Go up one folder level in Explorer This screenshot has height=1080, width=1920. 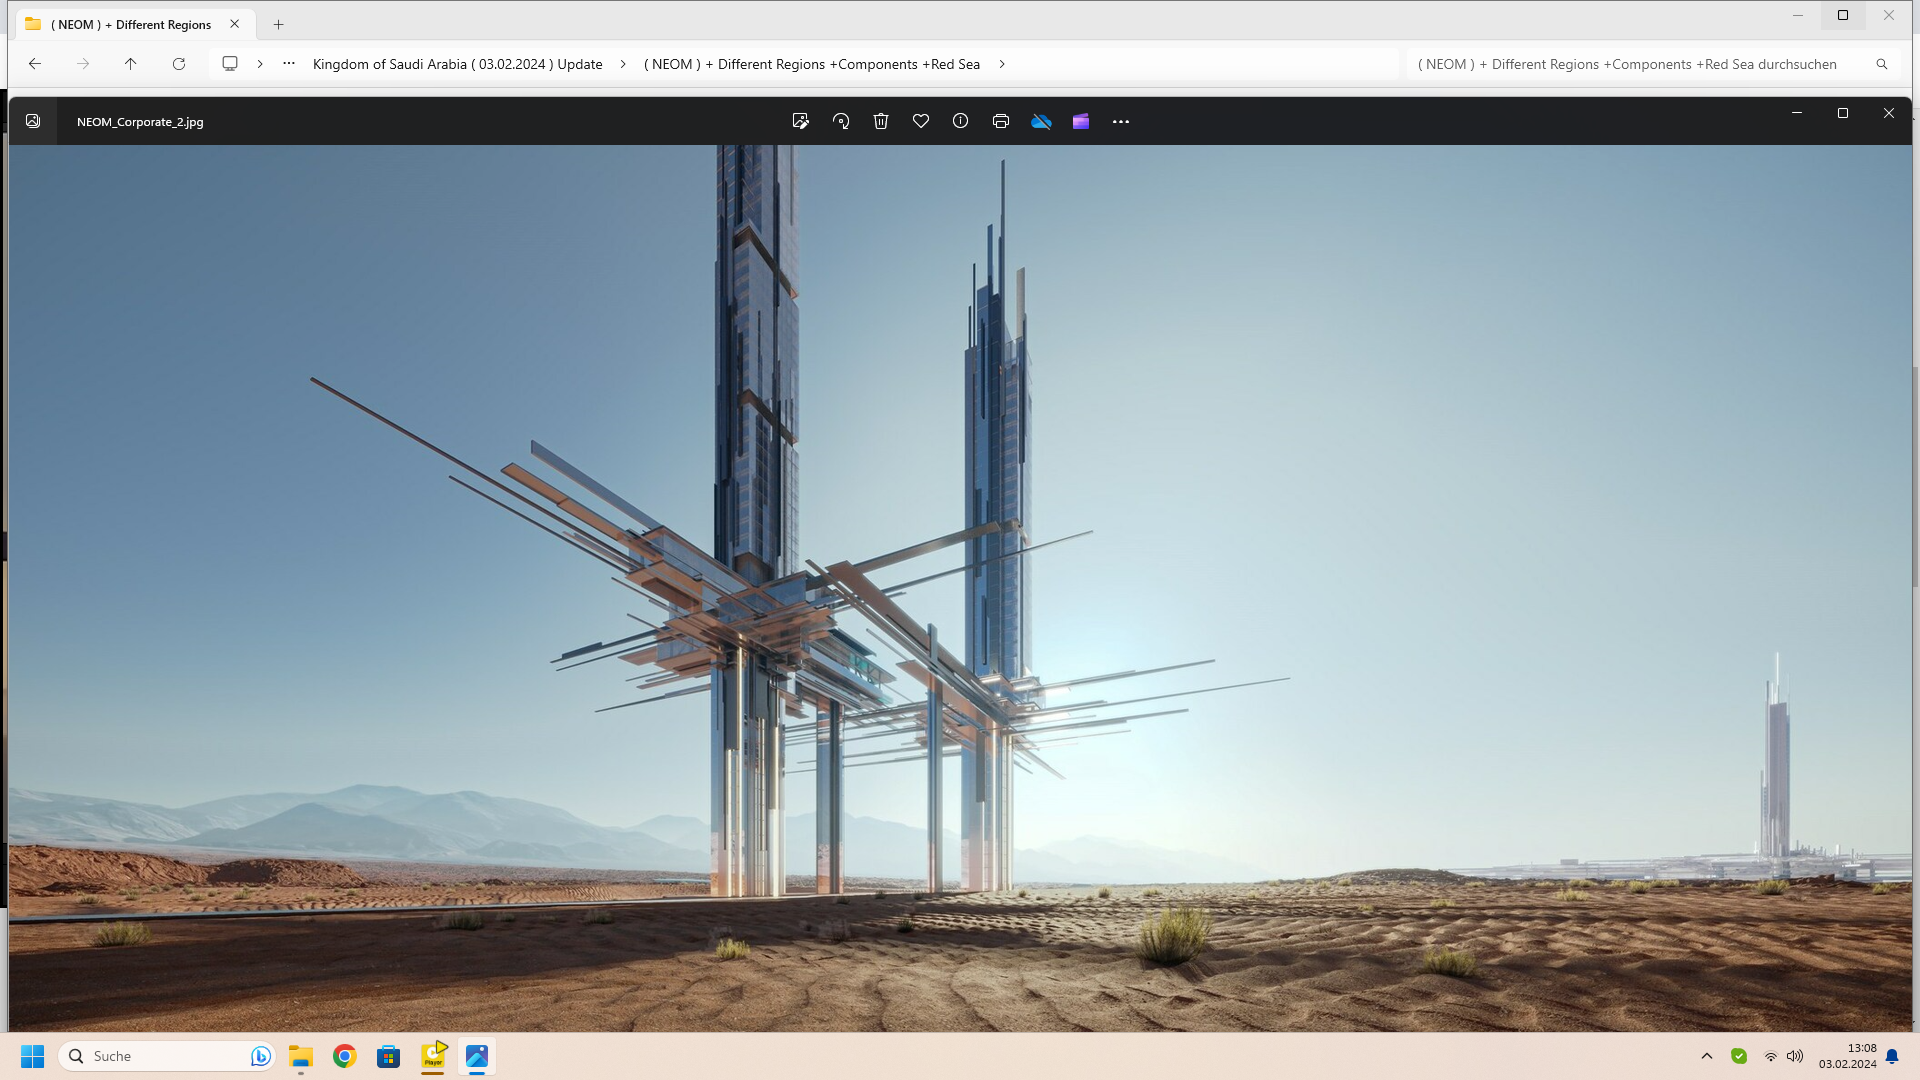click(x=131, y=64)
